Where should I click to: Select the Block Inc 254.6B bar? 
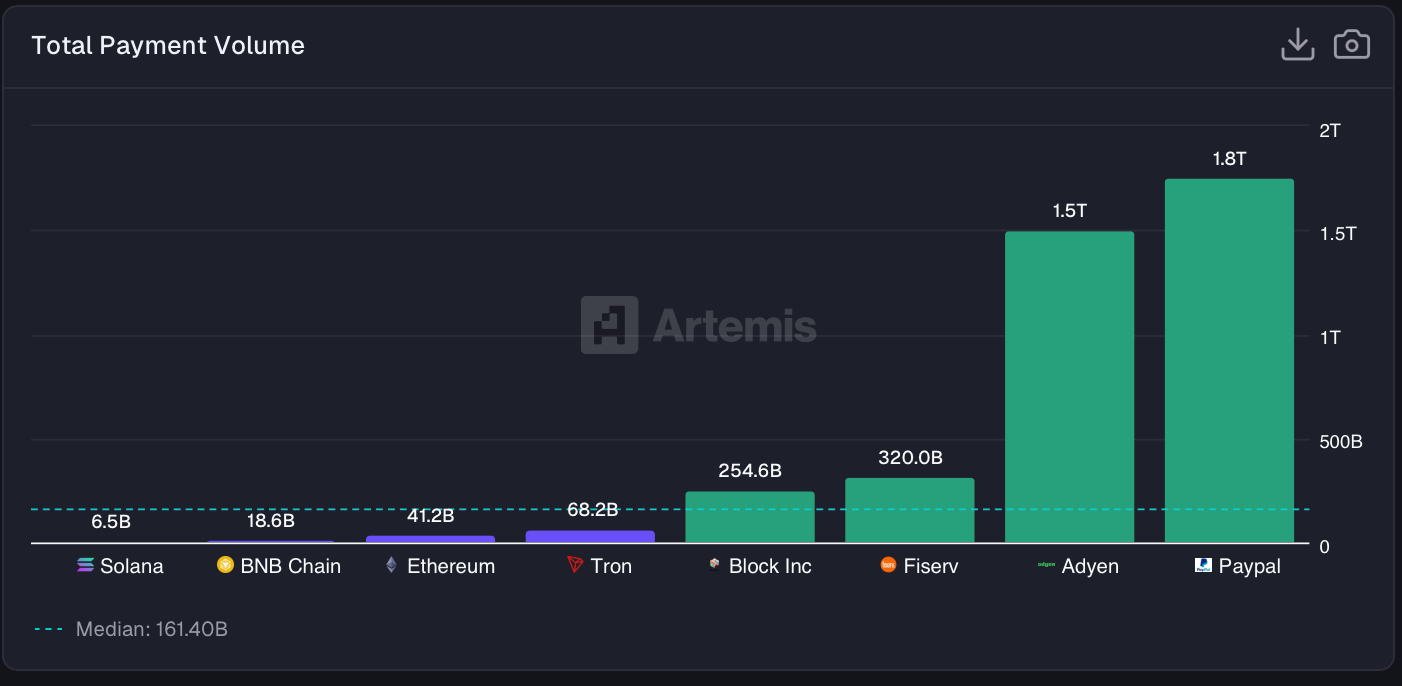coord(750,517)
